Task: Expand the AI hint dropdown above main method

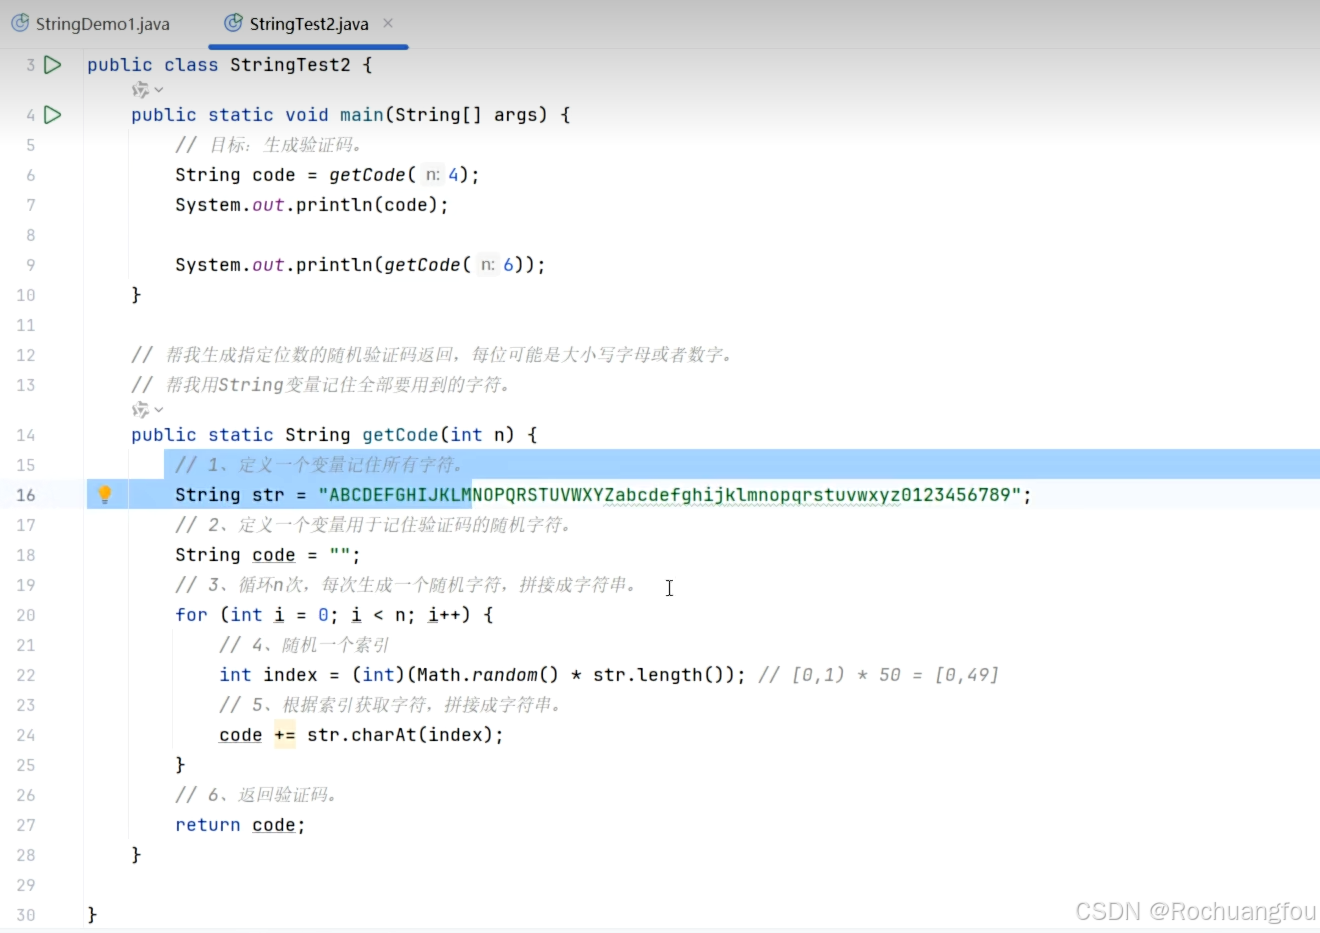Action: (147, 90)
